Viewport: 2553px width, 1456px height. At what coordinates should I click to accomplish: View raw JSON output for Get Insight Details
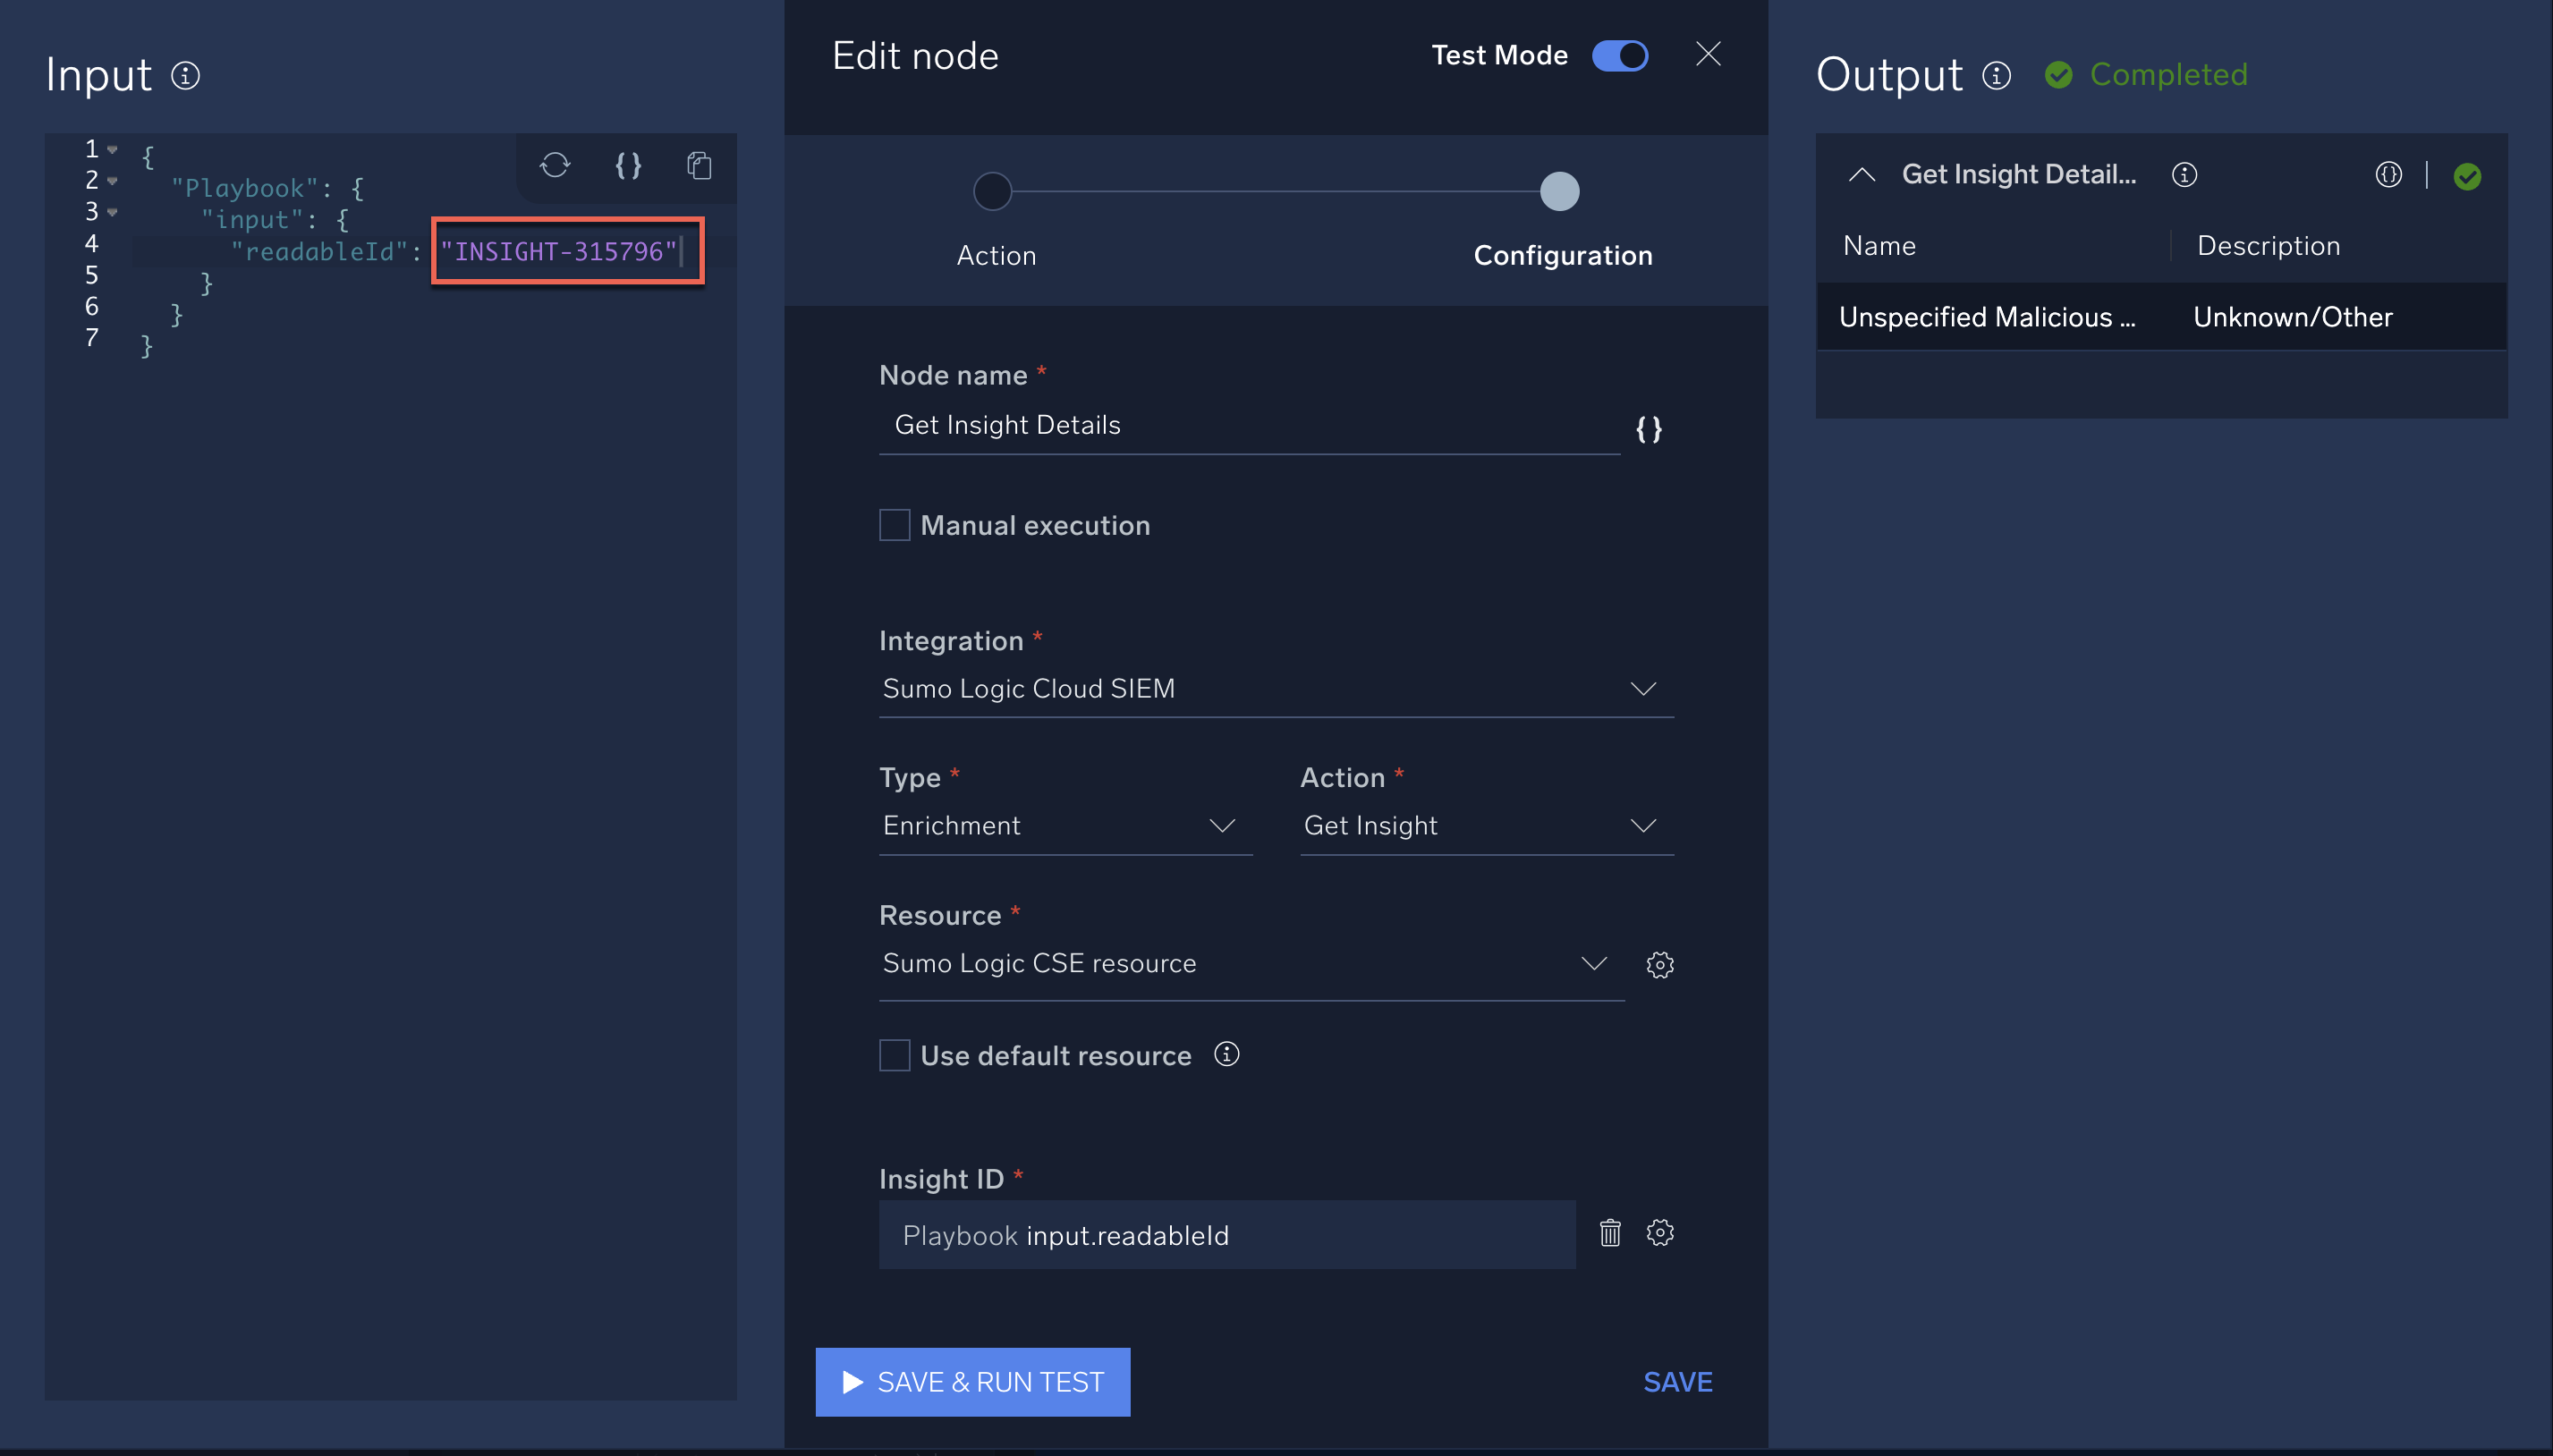point(2389,175)
